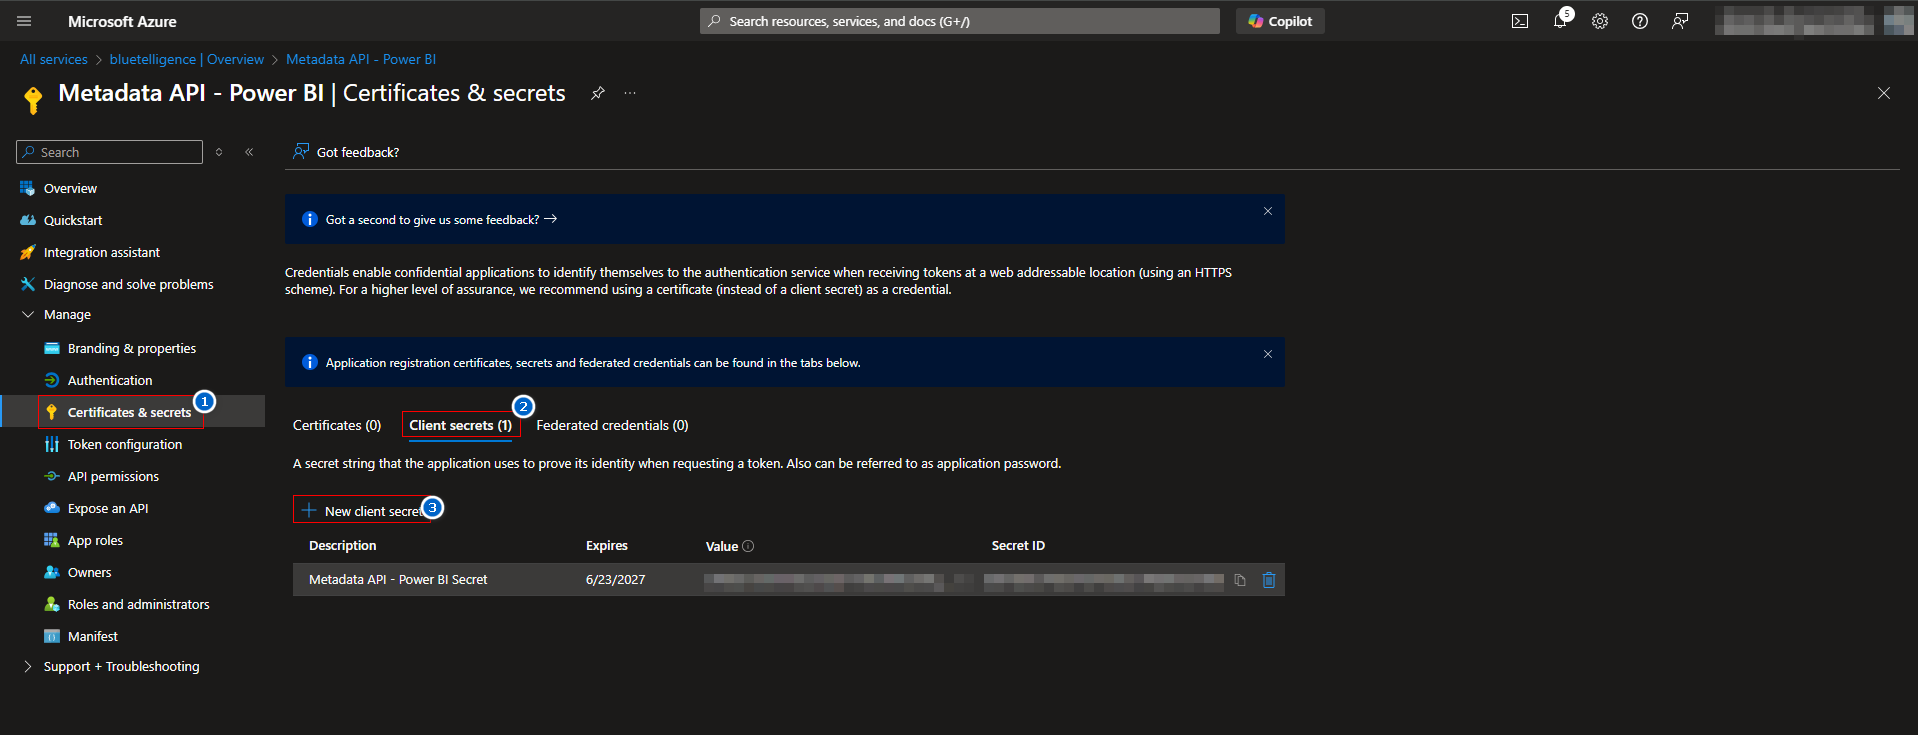
Task: Expand Support + Troubleshooting section
Action: tap(28, 666)
